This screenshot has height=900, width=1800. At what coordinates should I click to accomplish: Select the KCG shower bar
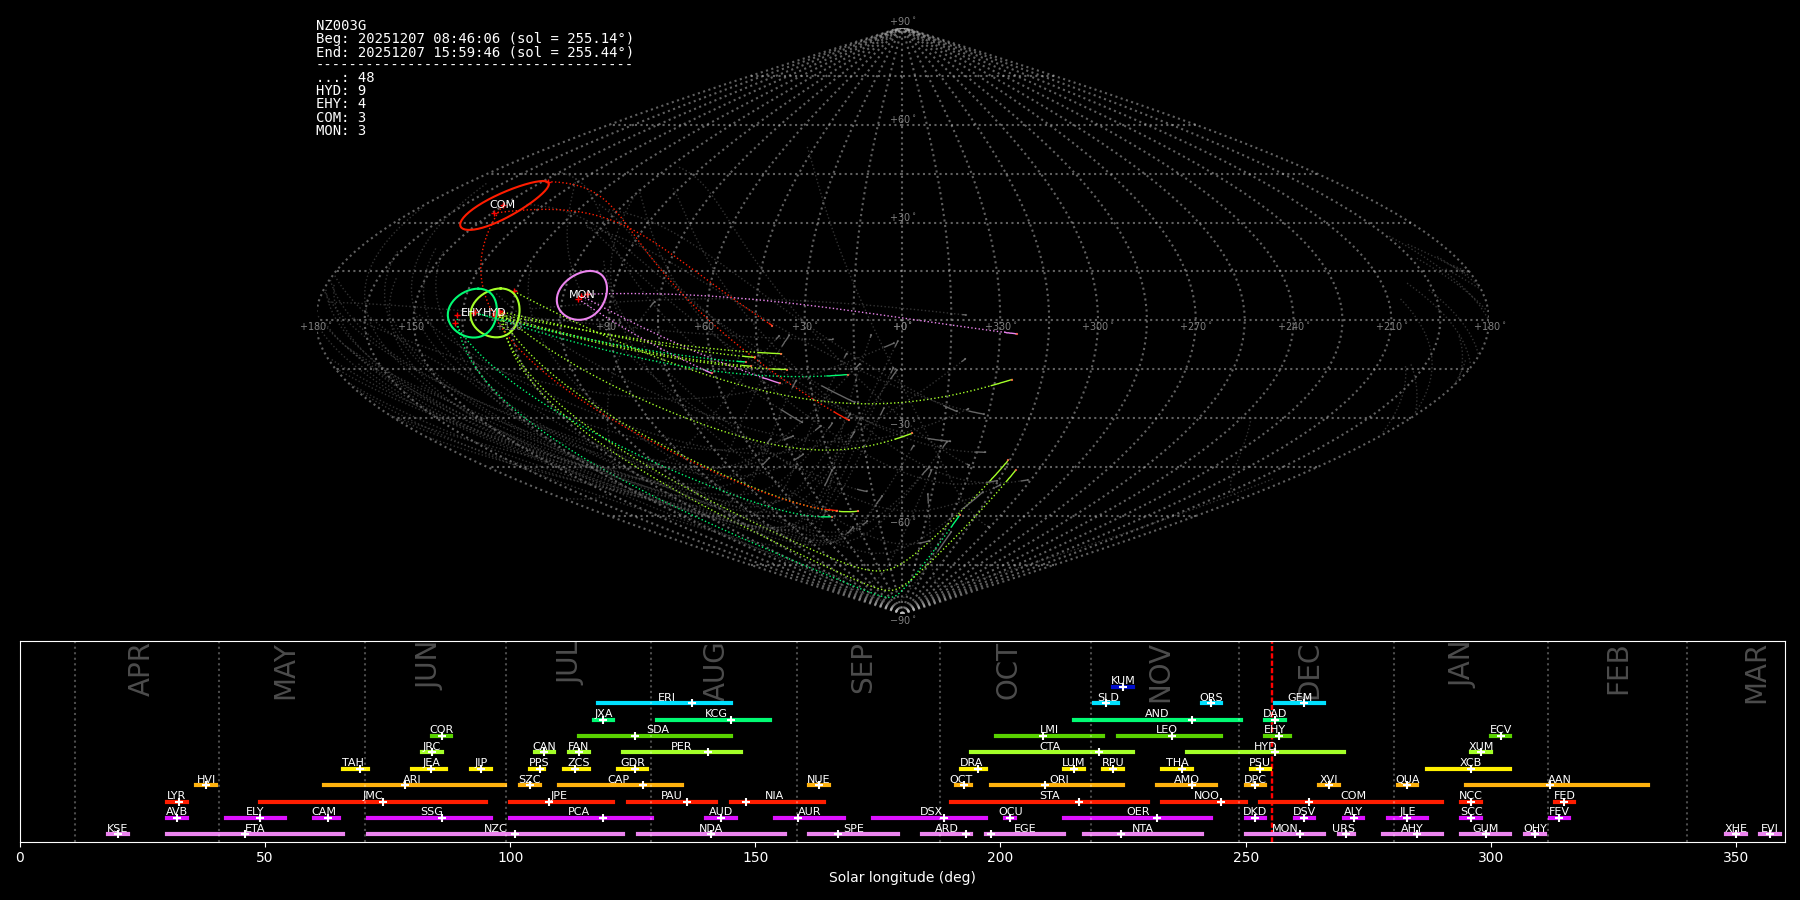point(713,720)
